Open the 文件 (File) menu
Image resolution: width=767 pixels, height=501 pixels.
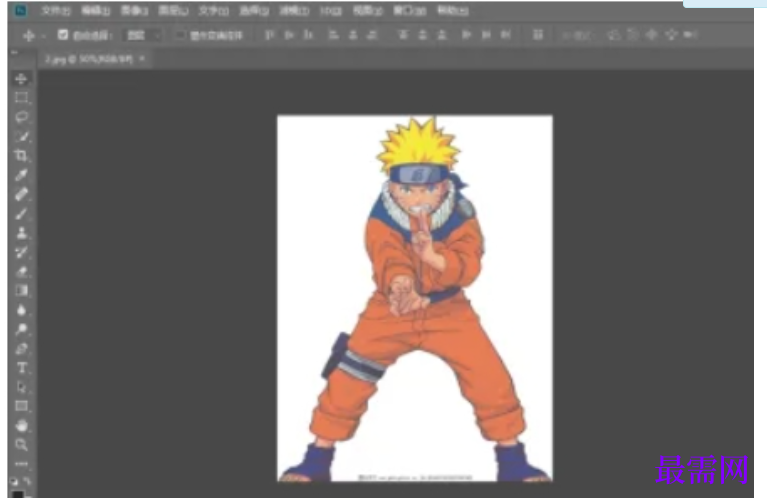pyautogui.click(x=55, y=10)
